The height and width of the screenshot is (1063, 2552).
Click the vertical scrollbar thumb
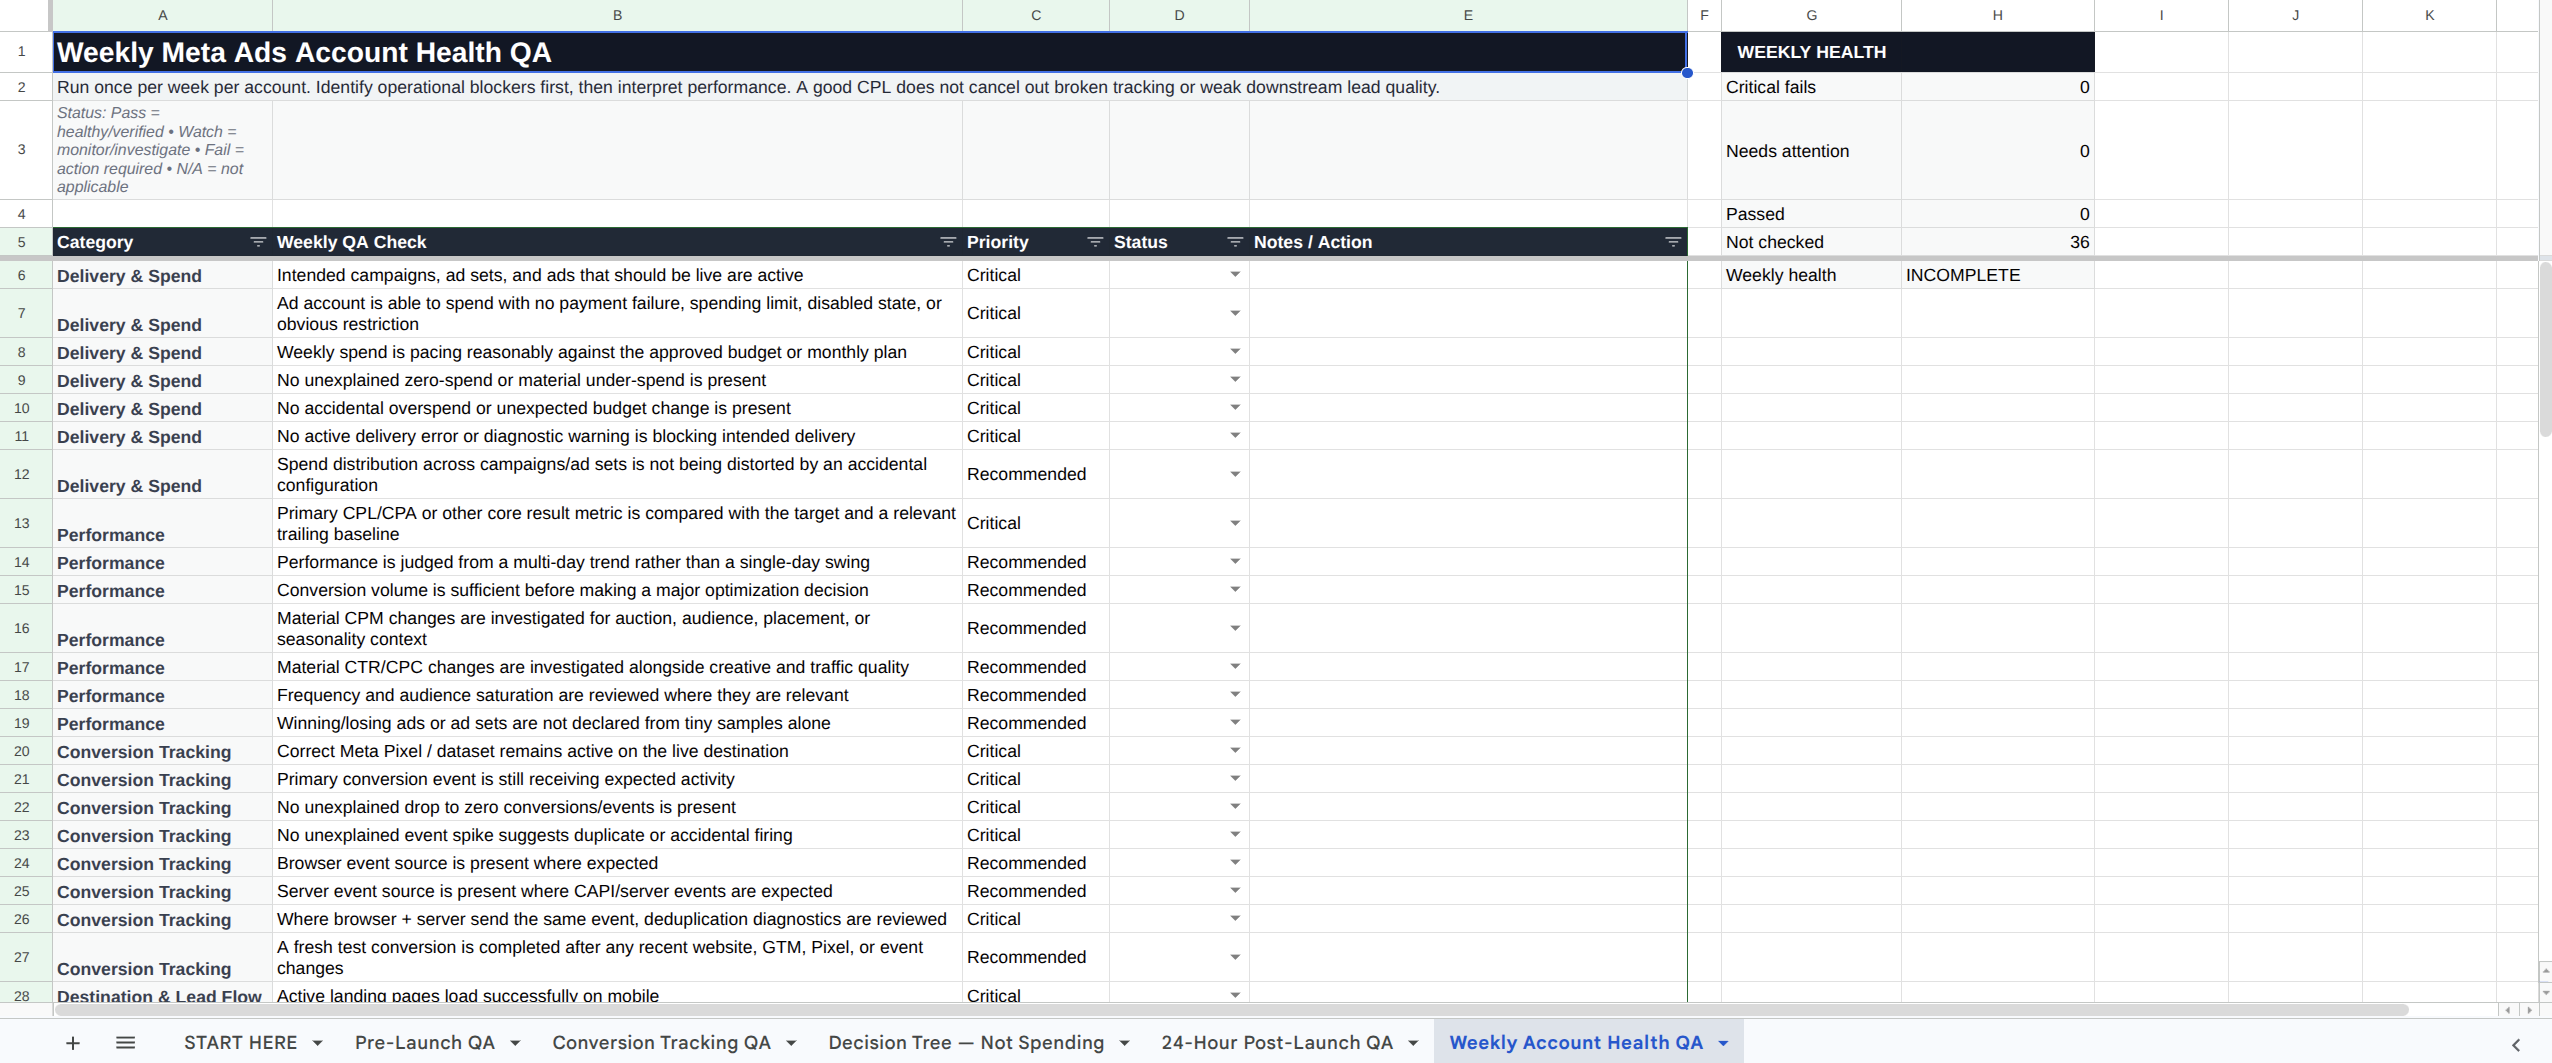pos(2545,350)
